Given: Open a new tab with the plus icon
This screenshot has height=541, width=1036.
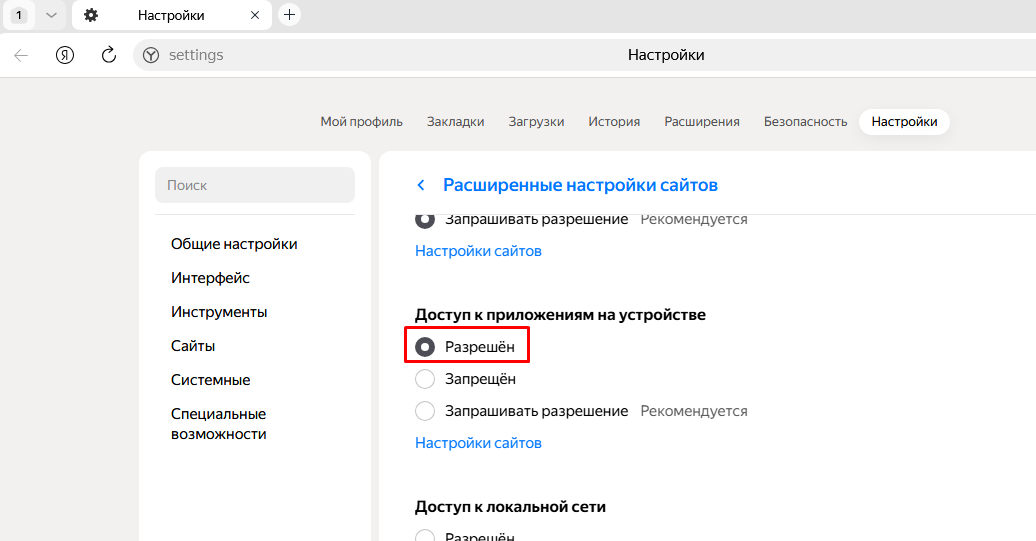Looking at the screenshot, I should 289,15.
